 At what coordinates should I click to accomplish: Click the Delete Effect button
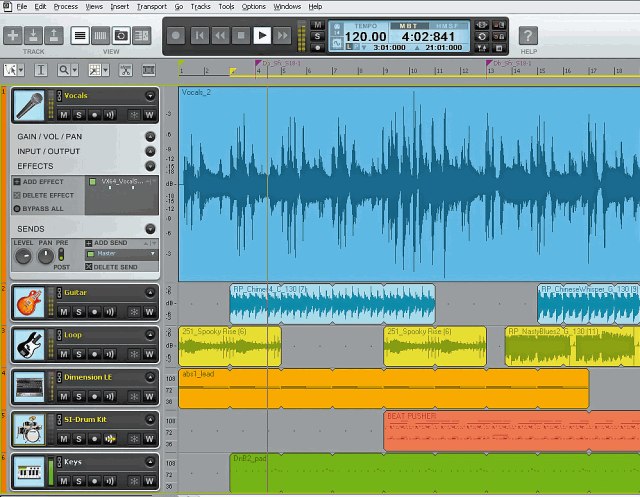(x=44, y=195)
